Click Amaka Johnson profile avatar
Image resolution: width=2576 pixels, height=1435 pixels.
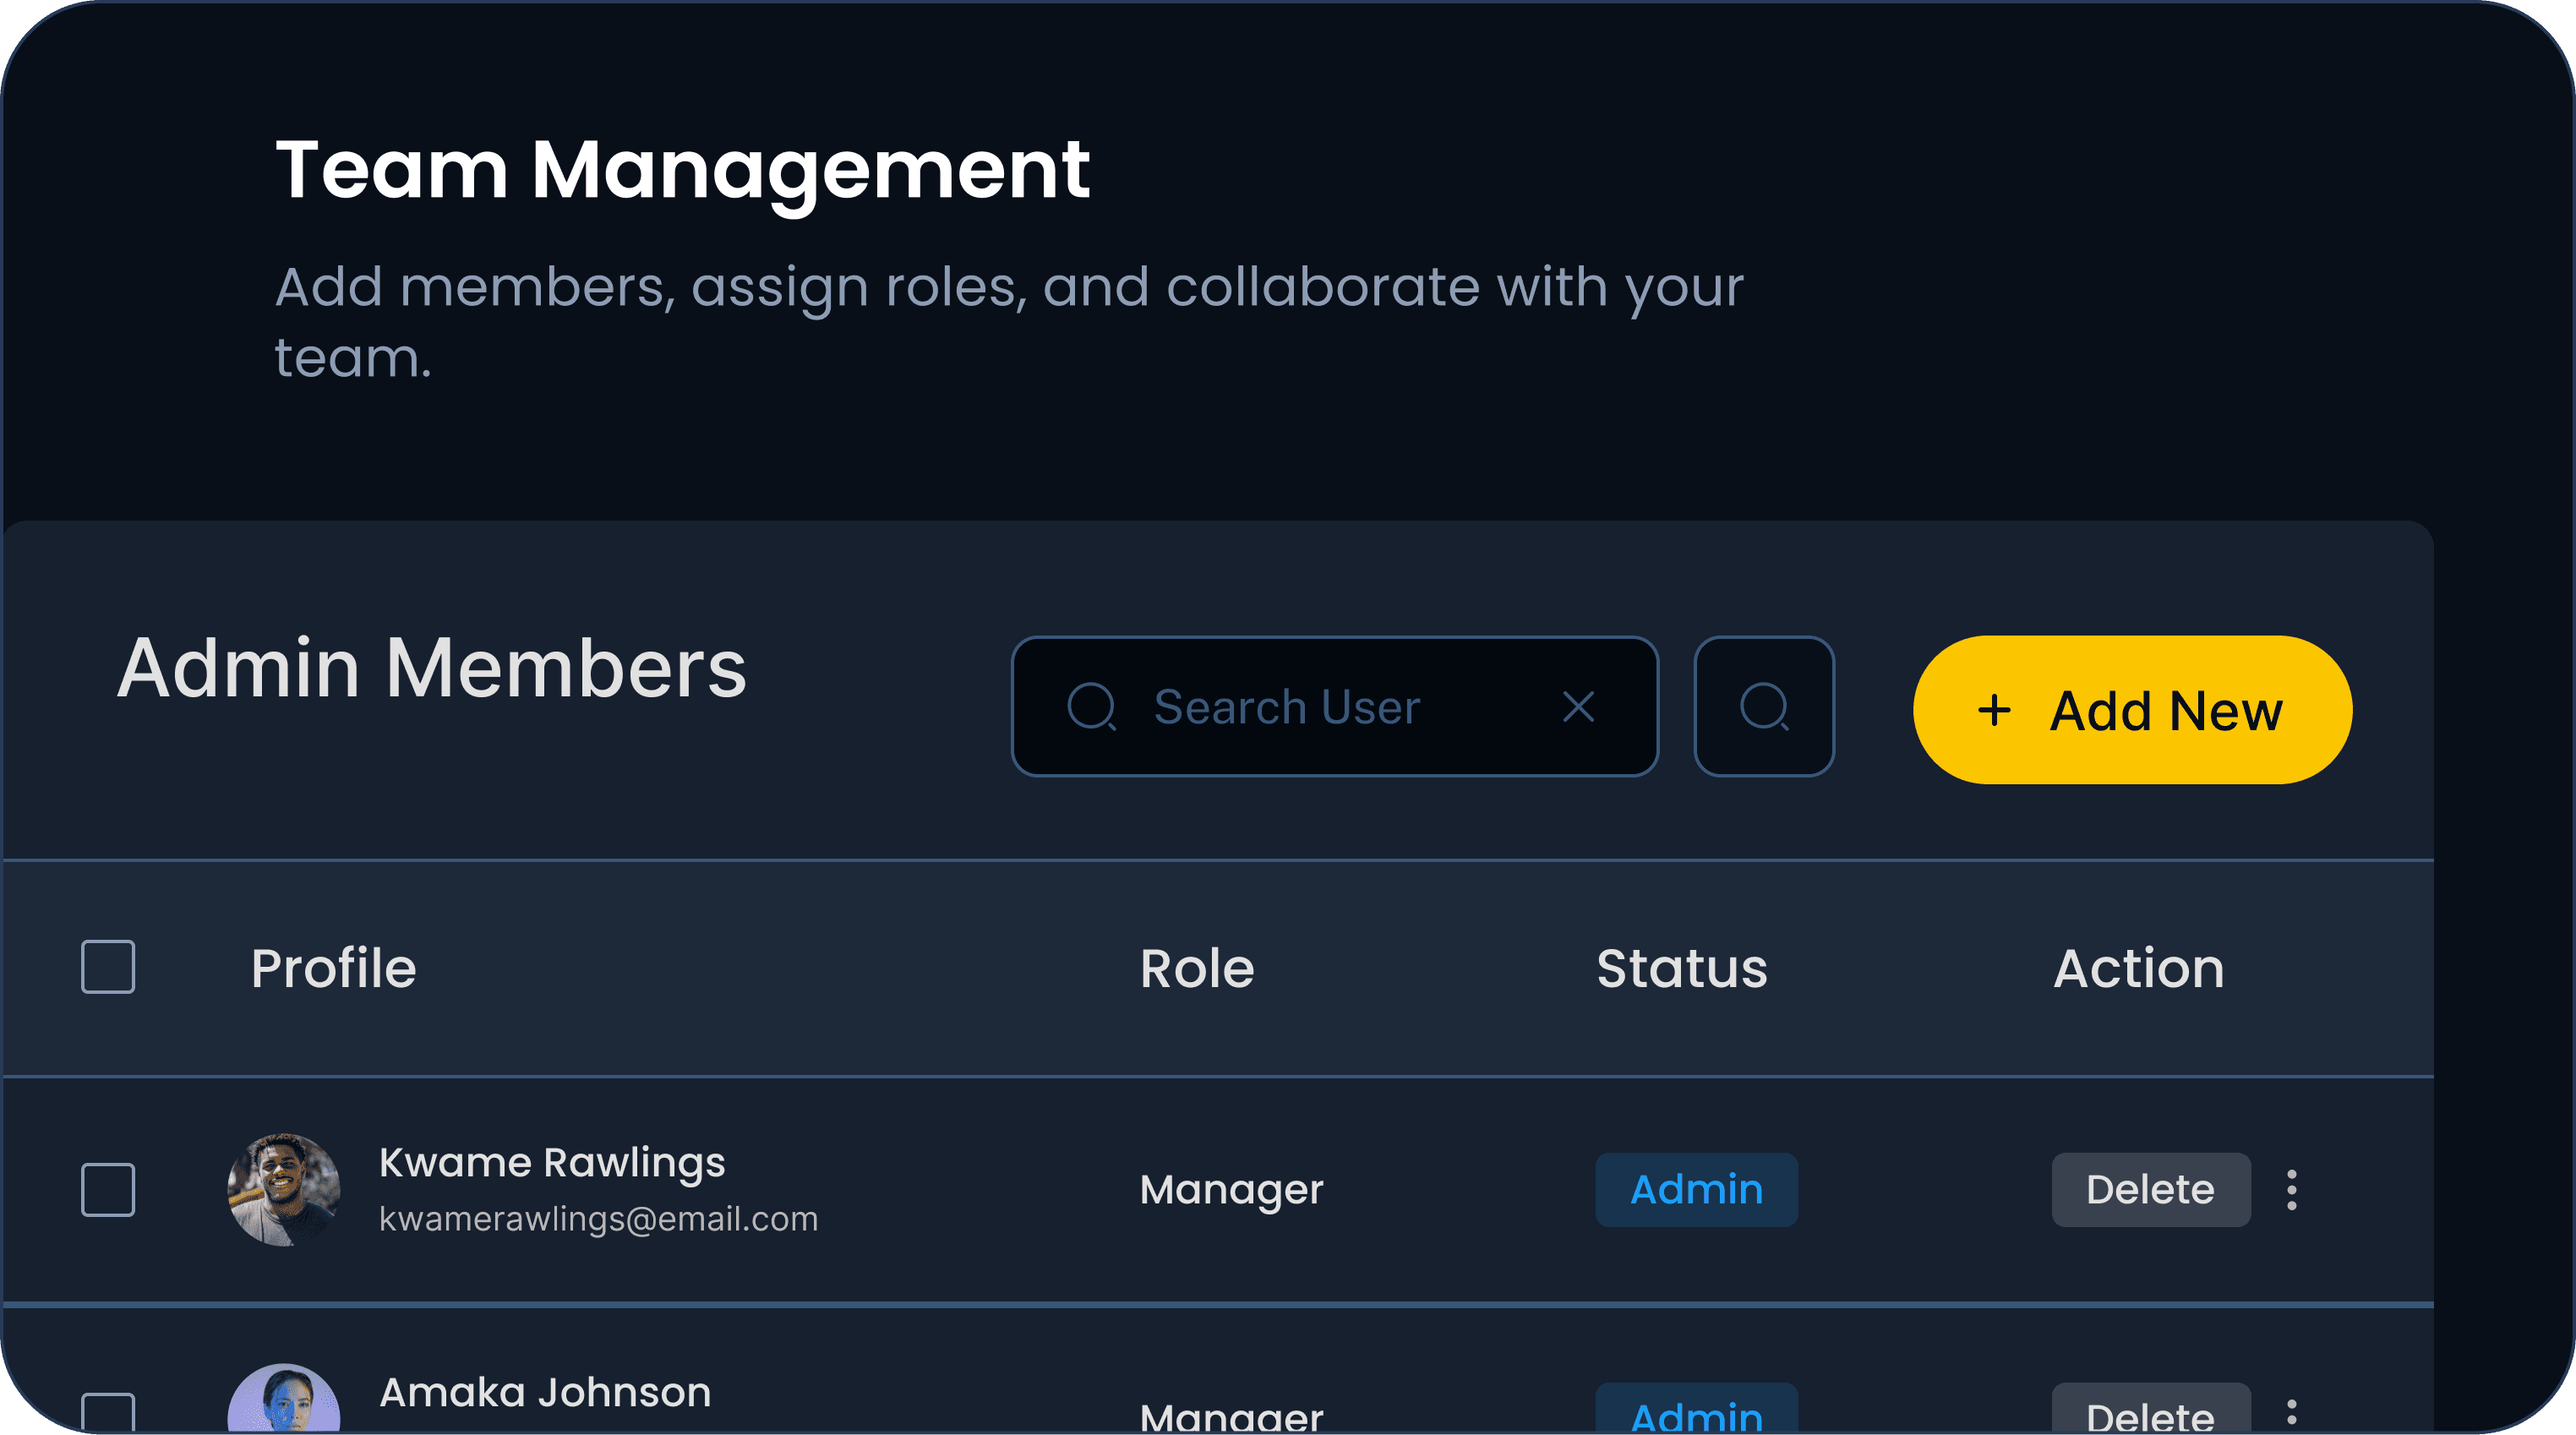(284, 1402)
